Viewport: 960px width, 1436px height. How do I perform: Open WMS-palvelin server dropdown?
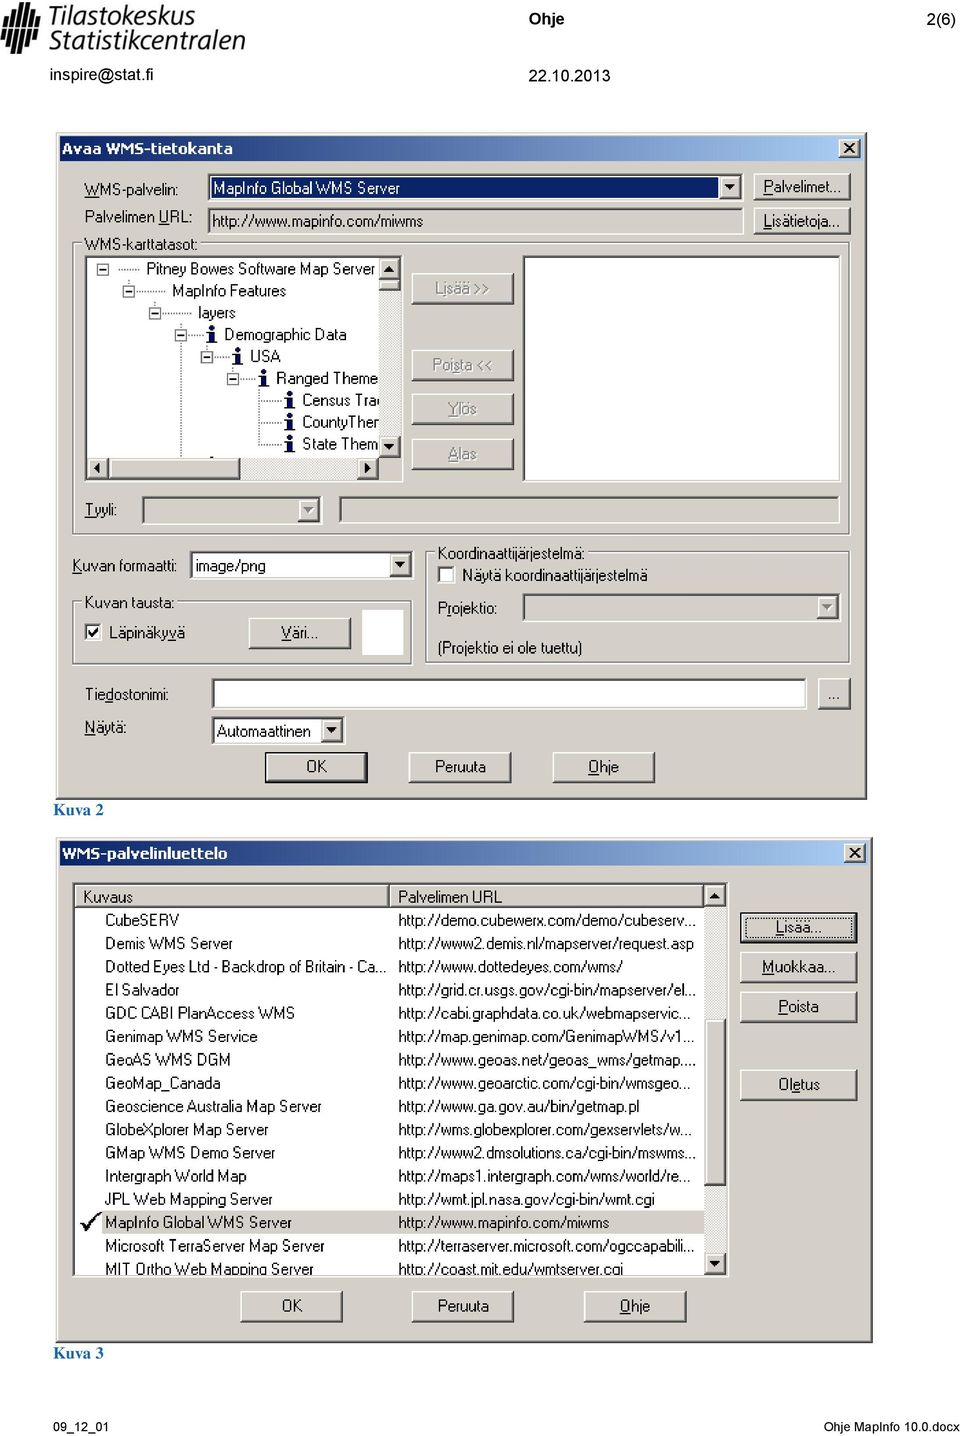coord(730,187)
